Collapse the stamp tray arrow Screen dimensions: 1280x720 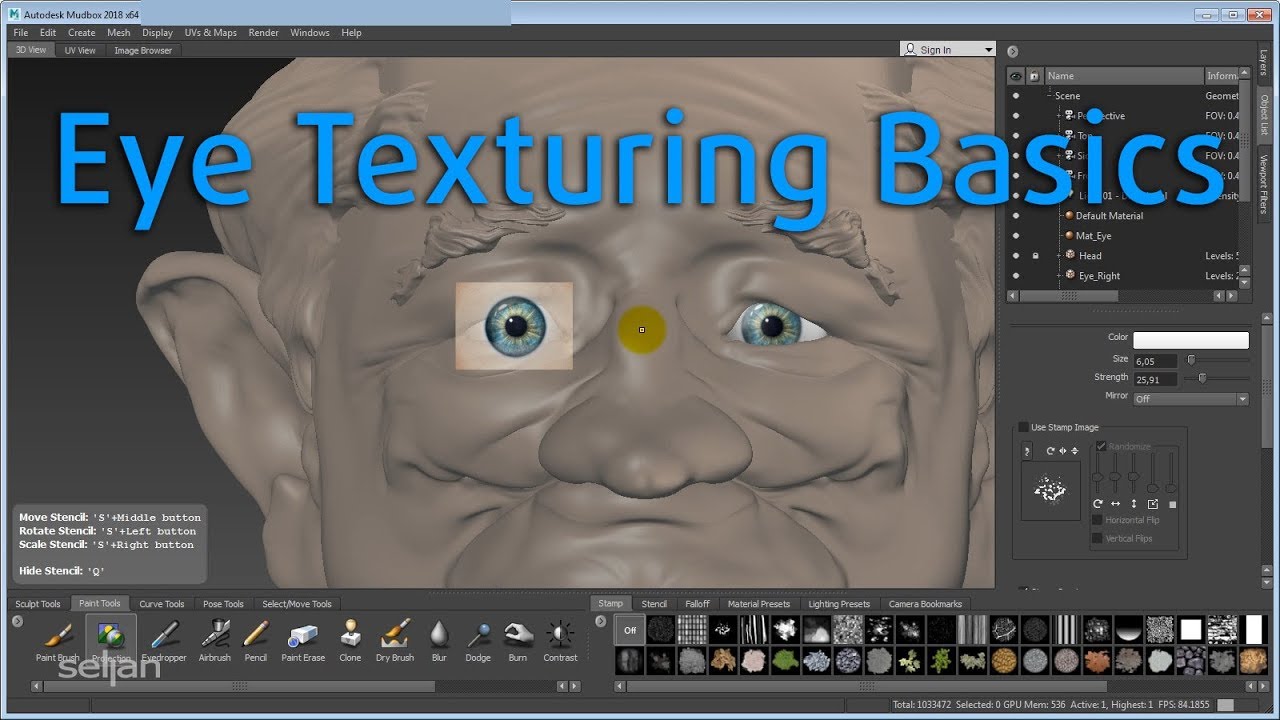(601, 622)
